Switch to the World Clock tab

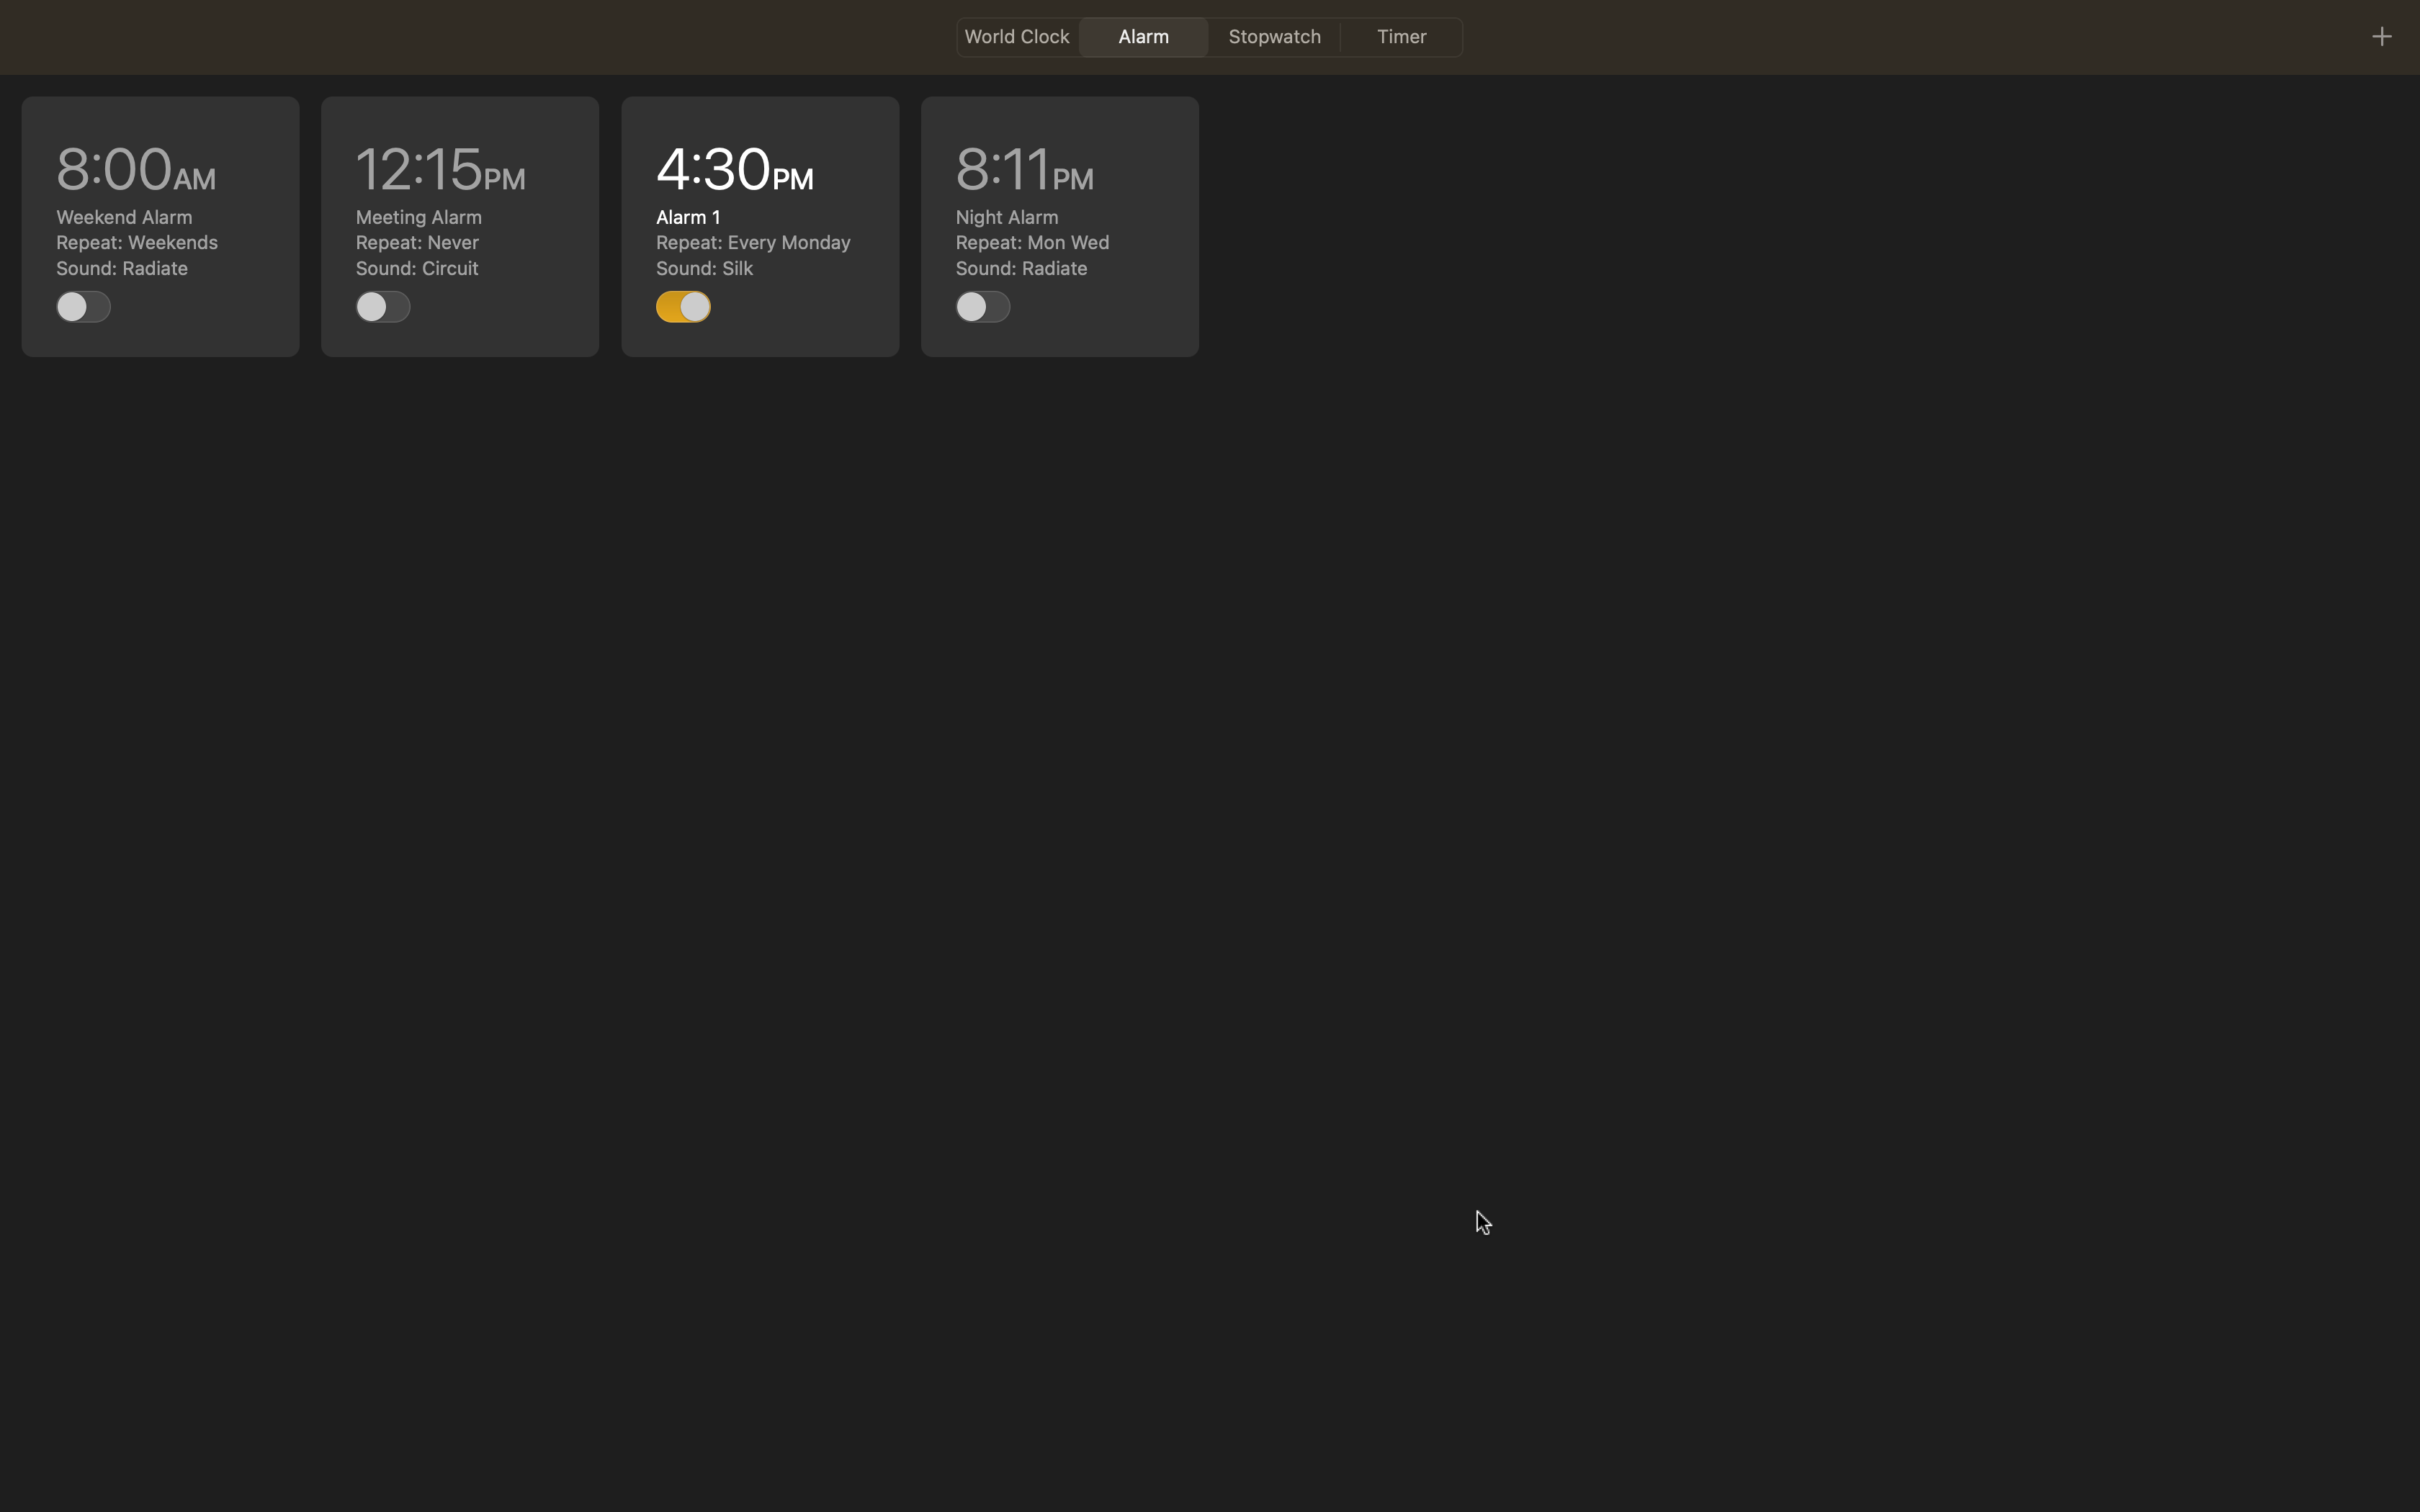click(1016, 37)
